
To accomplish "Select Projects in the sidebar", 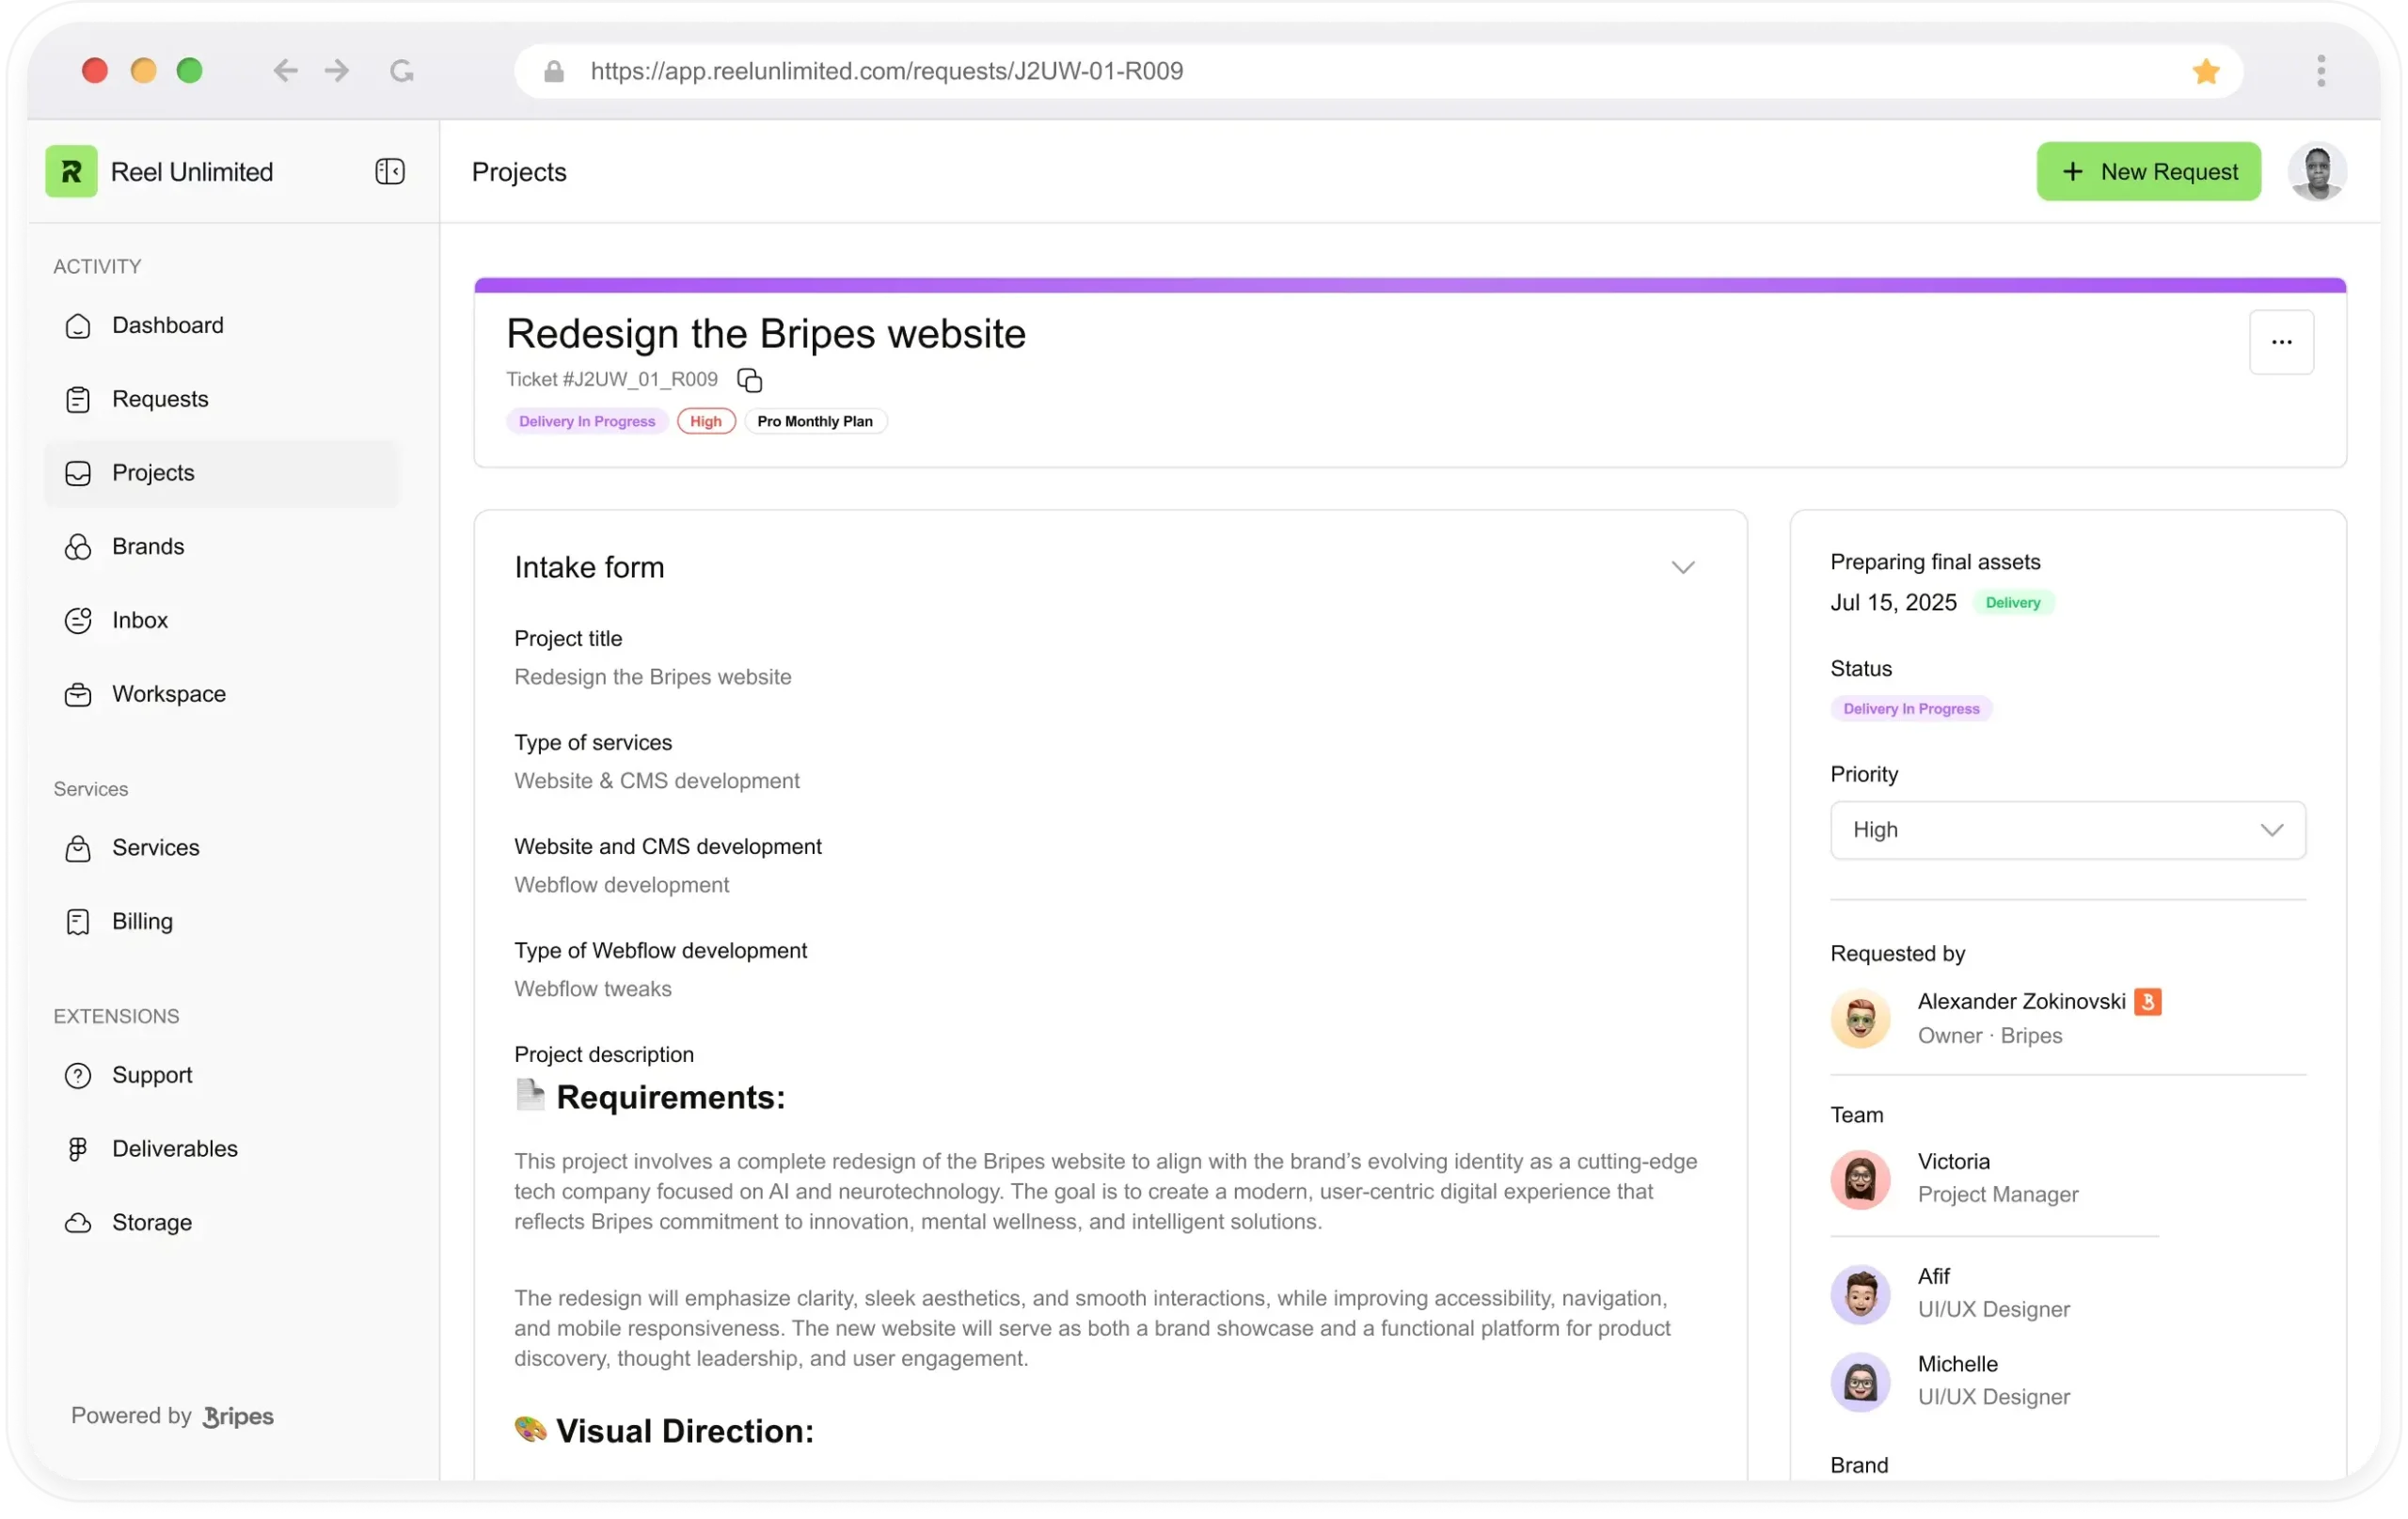I will click(x=221, y=473).
